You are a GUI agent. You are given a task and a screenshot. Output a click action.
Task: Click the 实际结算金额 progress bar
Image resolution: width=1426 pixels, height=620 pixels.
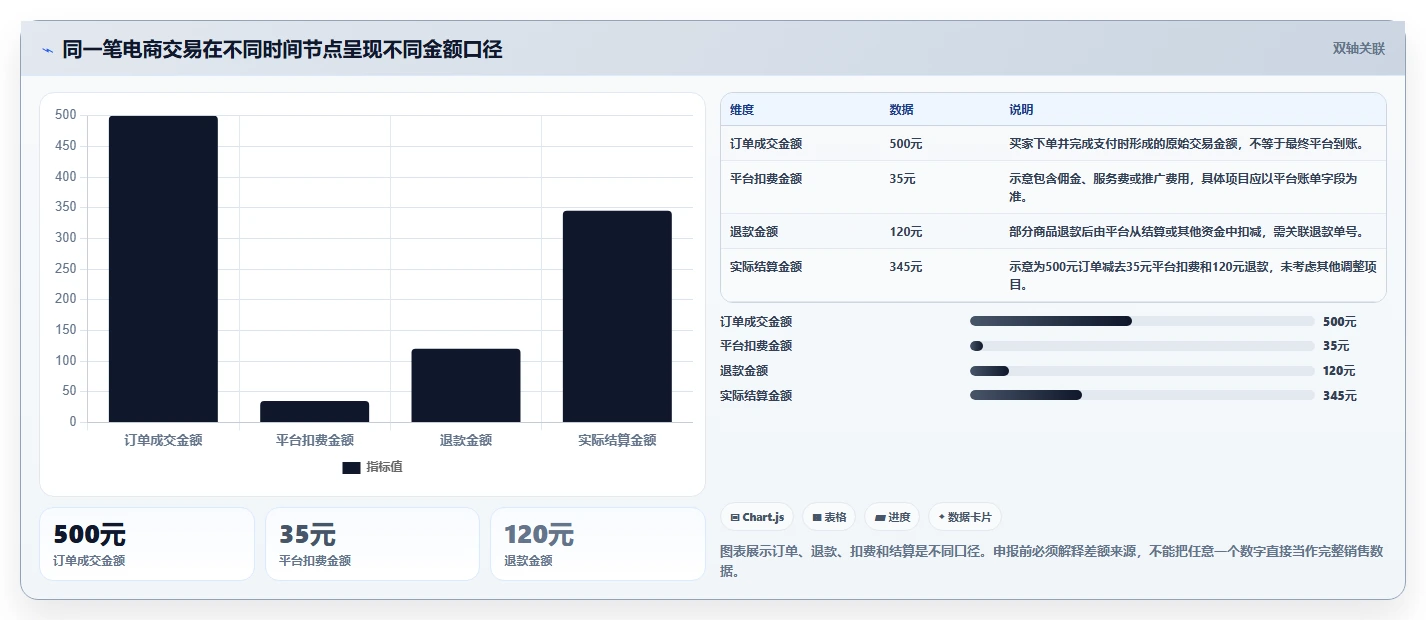coord(1142,395)
